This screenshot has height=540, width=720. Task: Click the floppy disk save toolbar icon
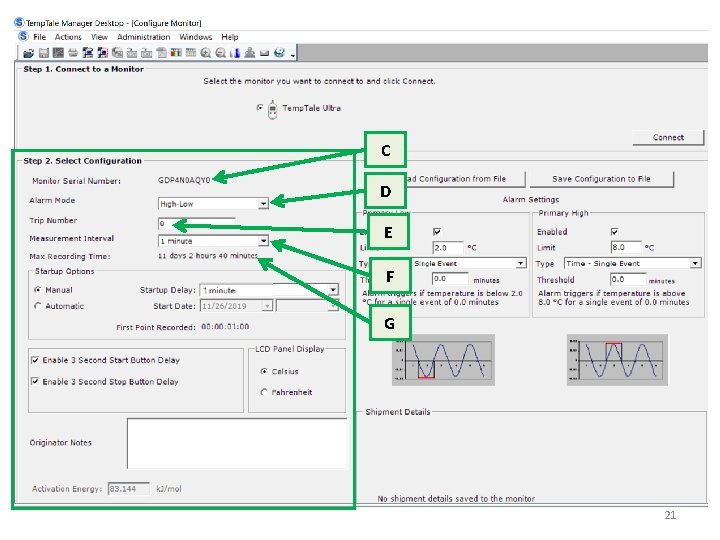click(44, 53)
